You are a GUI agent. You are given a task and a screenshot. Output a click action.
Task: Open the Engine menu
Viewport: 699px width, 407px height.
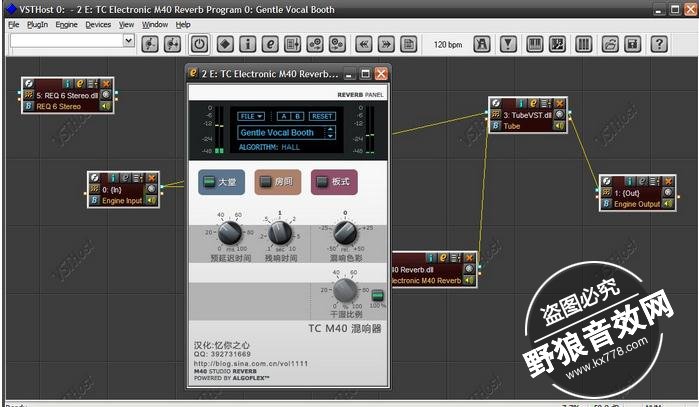click(x=66, y=25)
